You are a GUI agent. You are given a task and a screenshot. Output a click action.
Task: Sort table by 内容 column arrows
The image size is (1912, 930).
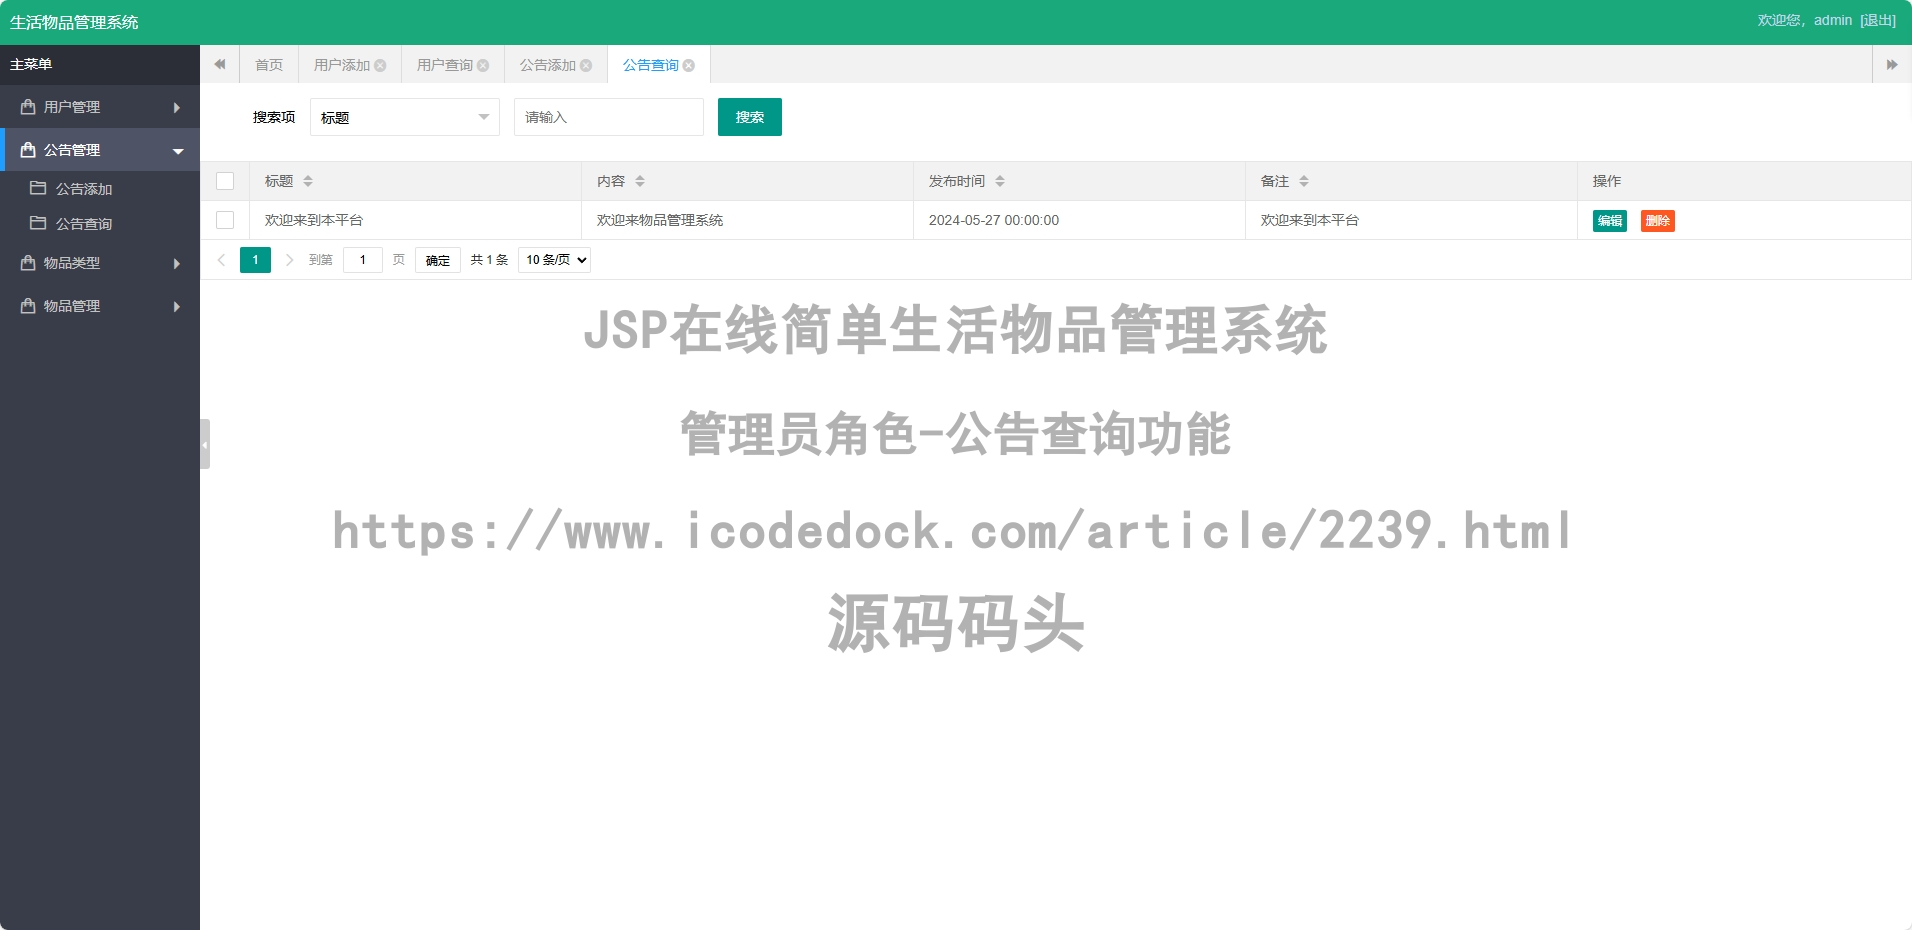[x=640, y=181]
